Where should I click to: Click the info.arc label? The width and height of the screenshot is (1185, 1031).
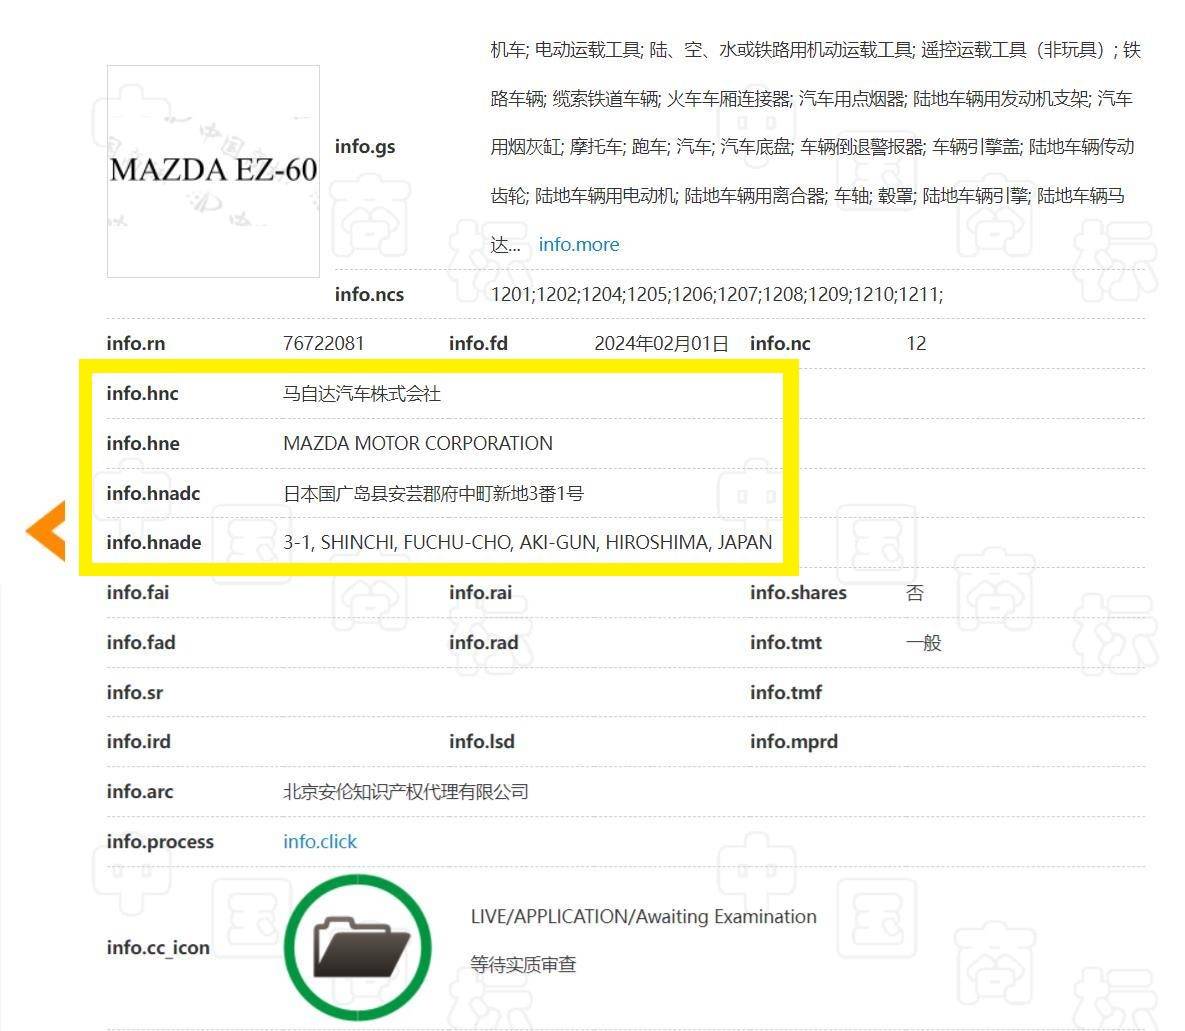click(140, 791)
